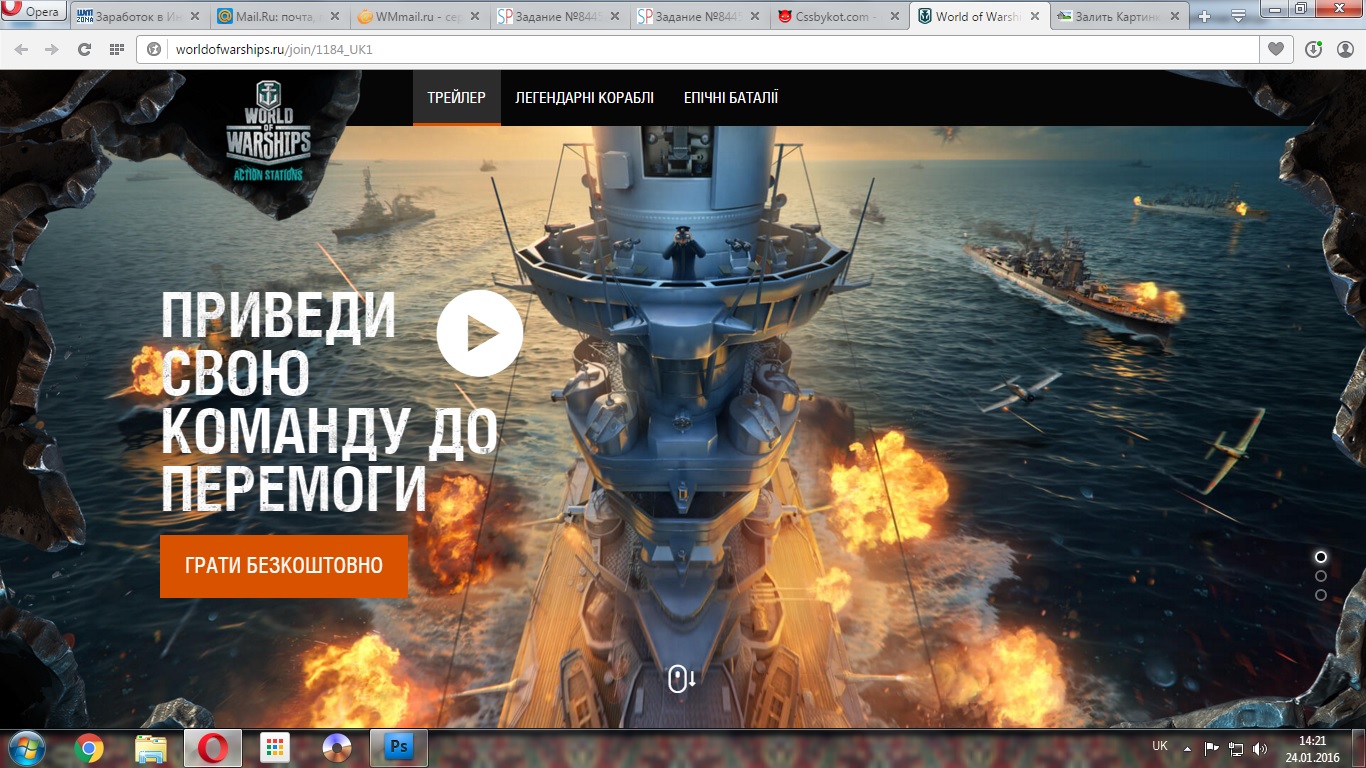Screen dimensions: 1366x768
Task: Open the disc media app on taskbar
Action: pyautogui.click(x=337, y=748)
